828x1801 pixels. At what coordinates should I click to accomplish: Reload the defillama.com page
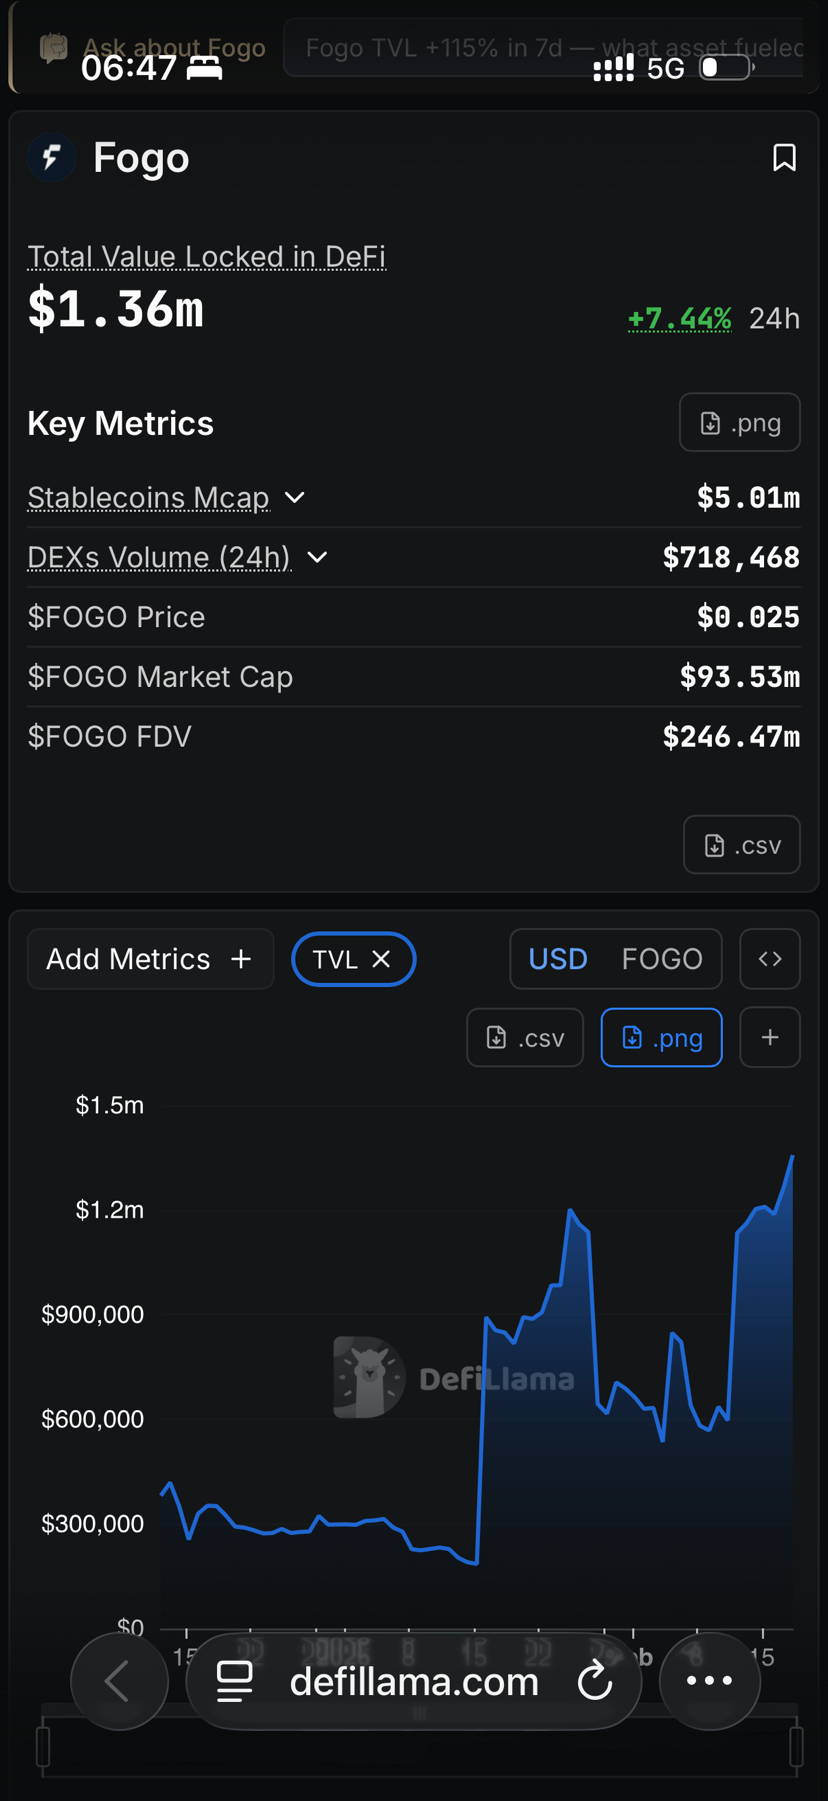pyautogui.click(x=595, y=1681)
